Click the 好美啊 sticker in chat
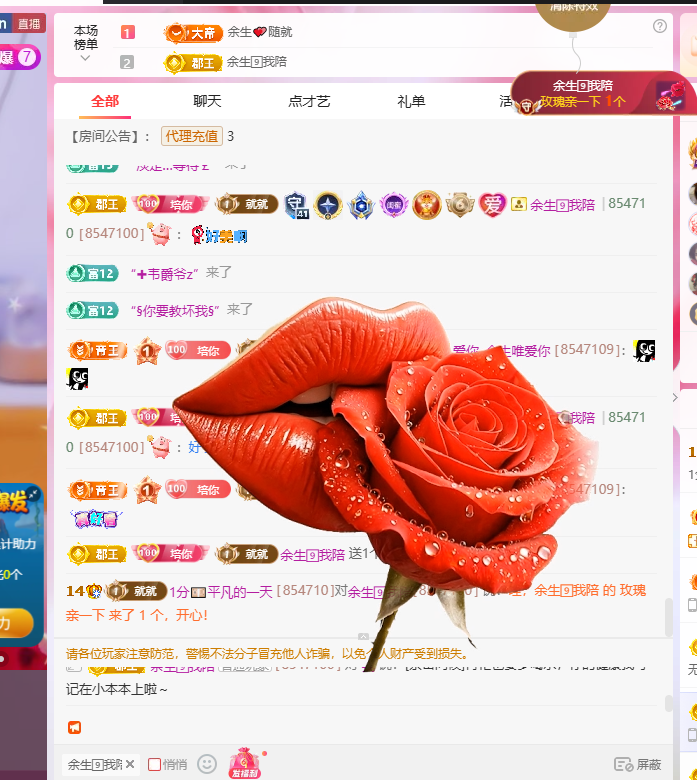 tap(219, 235)
